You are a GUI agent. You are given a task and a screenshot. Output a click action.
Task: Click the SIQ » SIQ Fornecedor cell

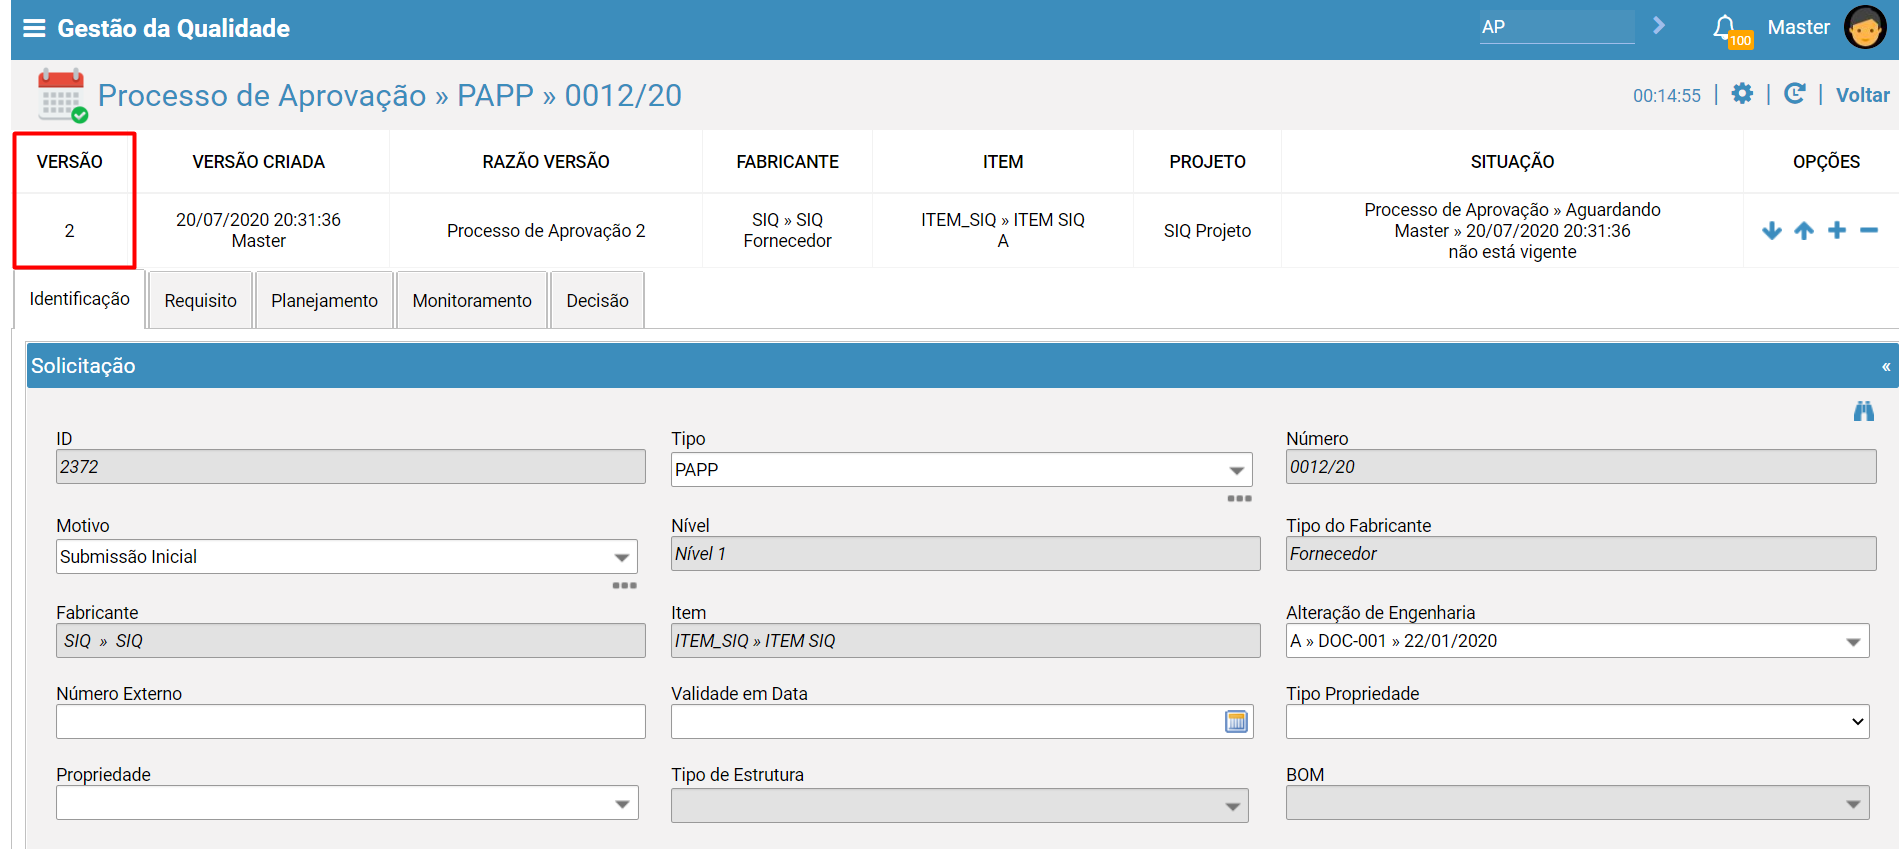click(x=788, y=231)
